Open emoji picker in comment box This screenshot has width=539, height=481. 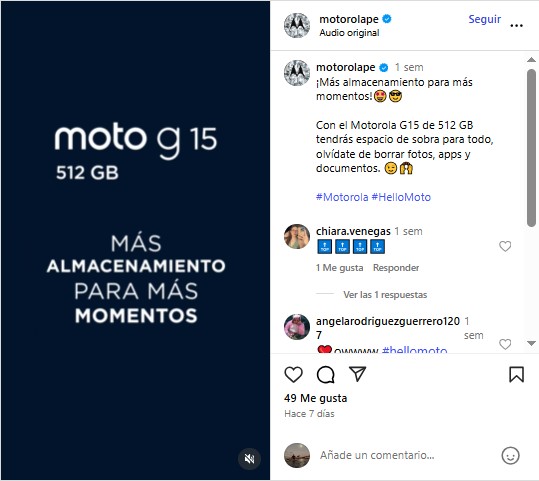click(510, 456)
